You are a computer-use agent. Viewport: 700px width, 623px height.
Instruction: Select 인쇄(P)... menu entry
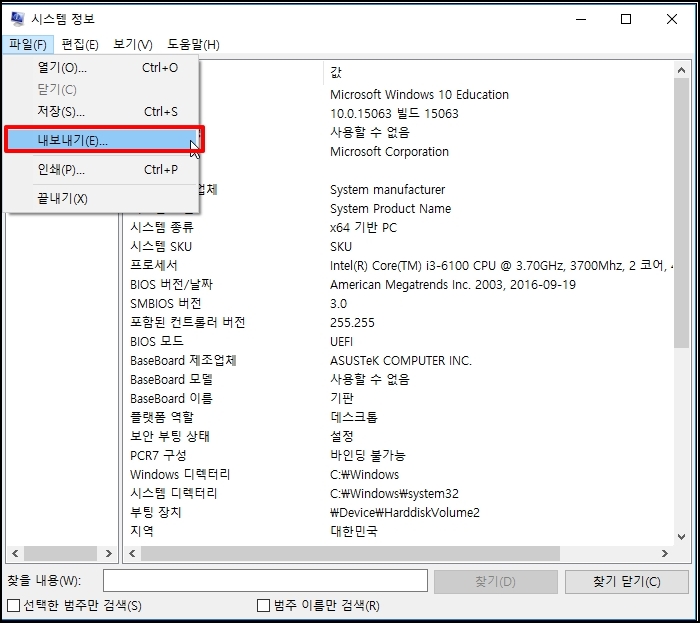click(102, 170)
